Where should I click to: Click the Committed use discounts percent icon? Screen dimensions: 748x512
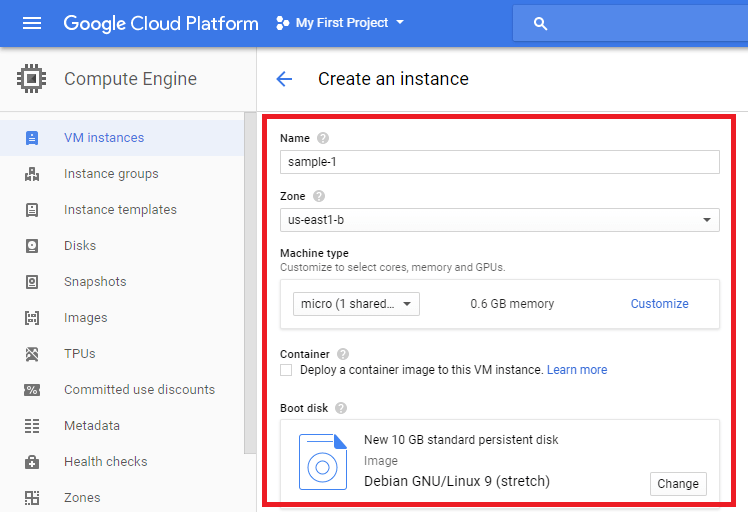point(32,390)
